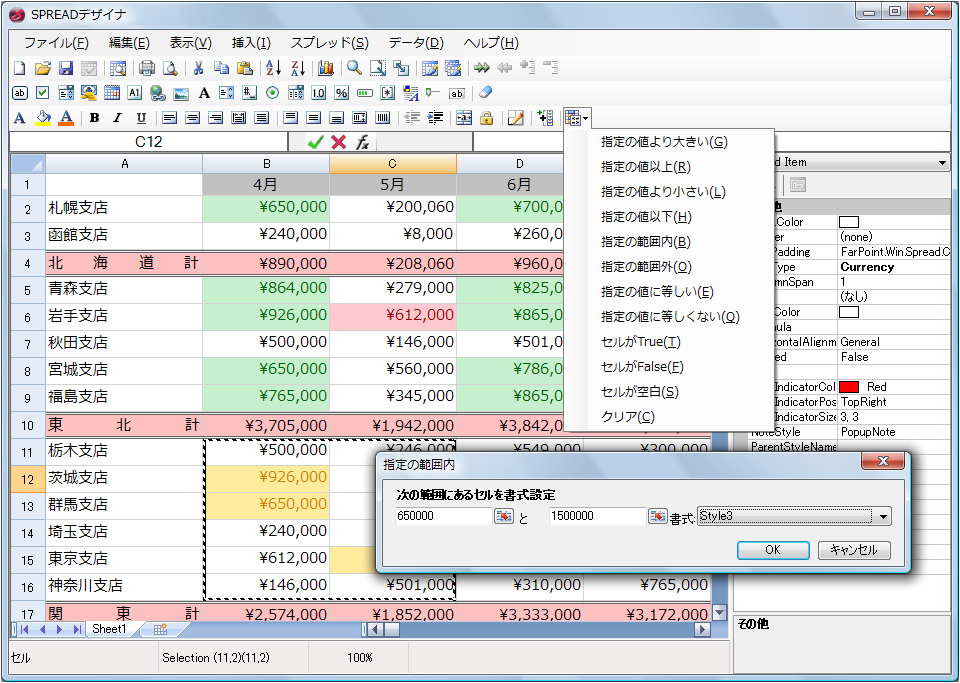The width and height of the screenshot is (960, 683).
Task: Open the データ menu
Action: click(415, 44)
